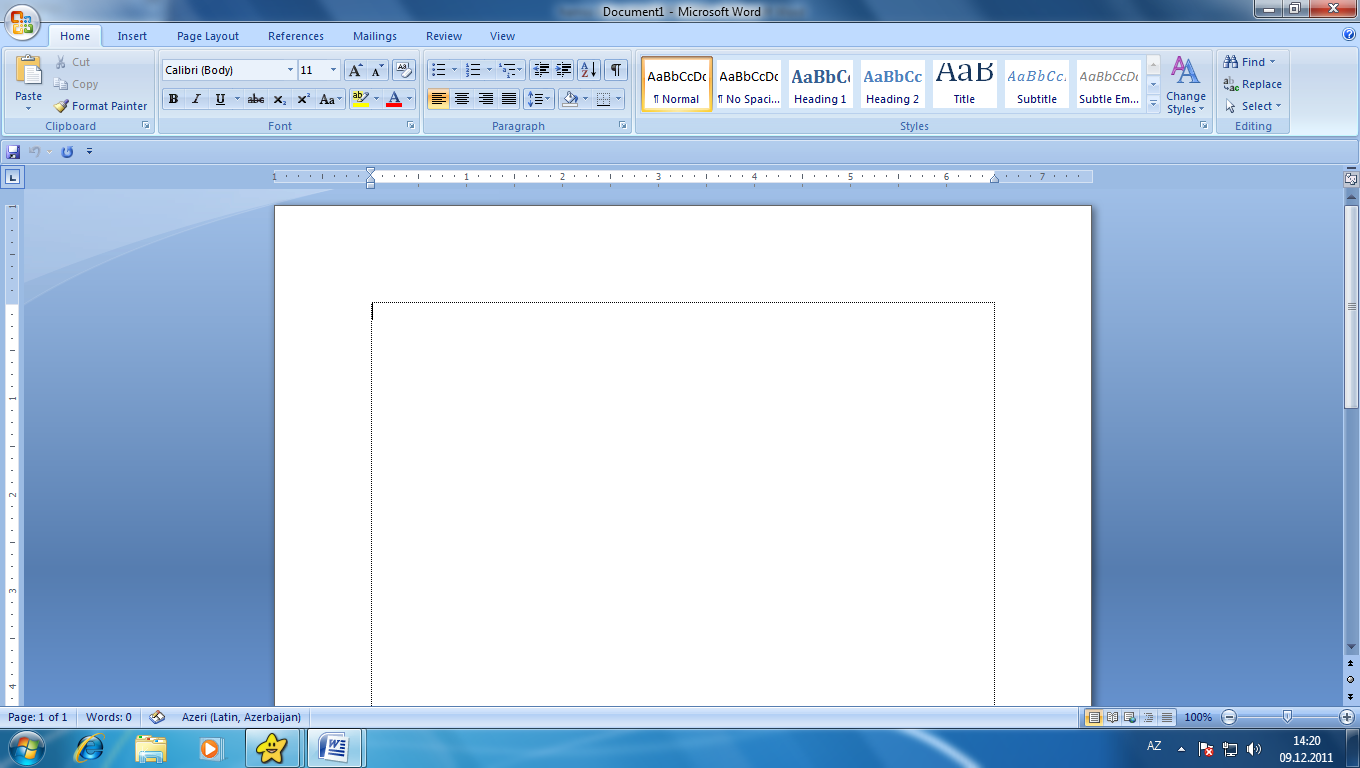
Task: Click the Multilevel List icon
Action: pyautogui.click(x=508, y=70)
